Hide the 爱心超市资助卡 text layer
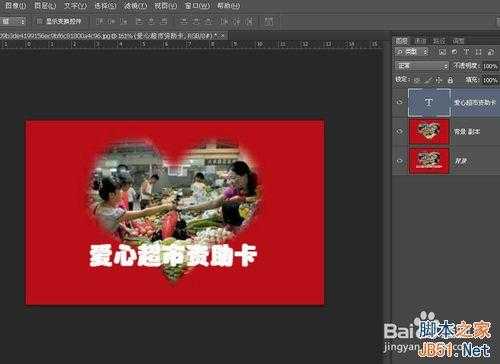The width and height of the screenshot is (500, 364). coord(399,102)
